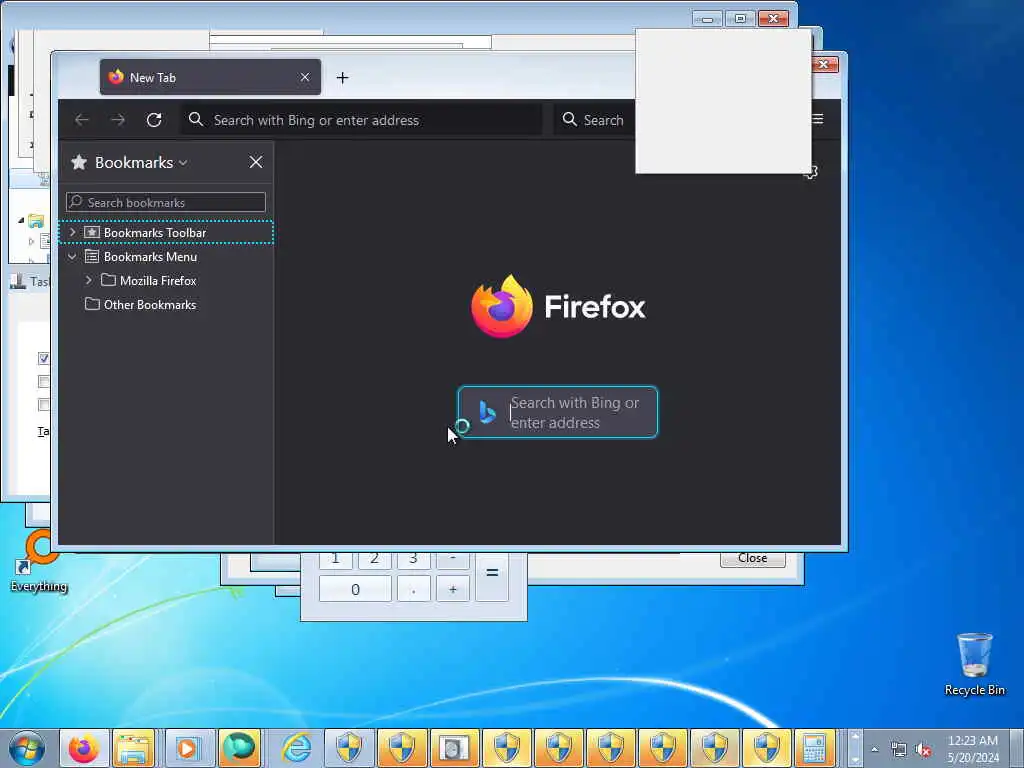Click the Bookmarks star icon in sidebar header
Viewport: 1024px width, 768px height.
[x=79, y=162]
